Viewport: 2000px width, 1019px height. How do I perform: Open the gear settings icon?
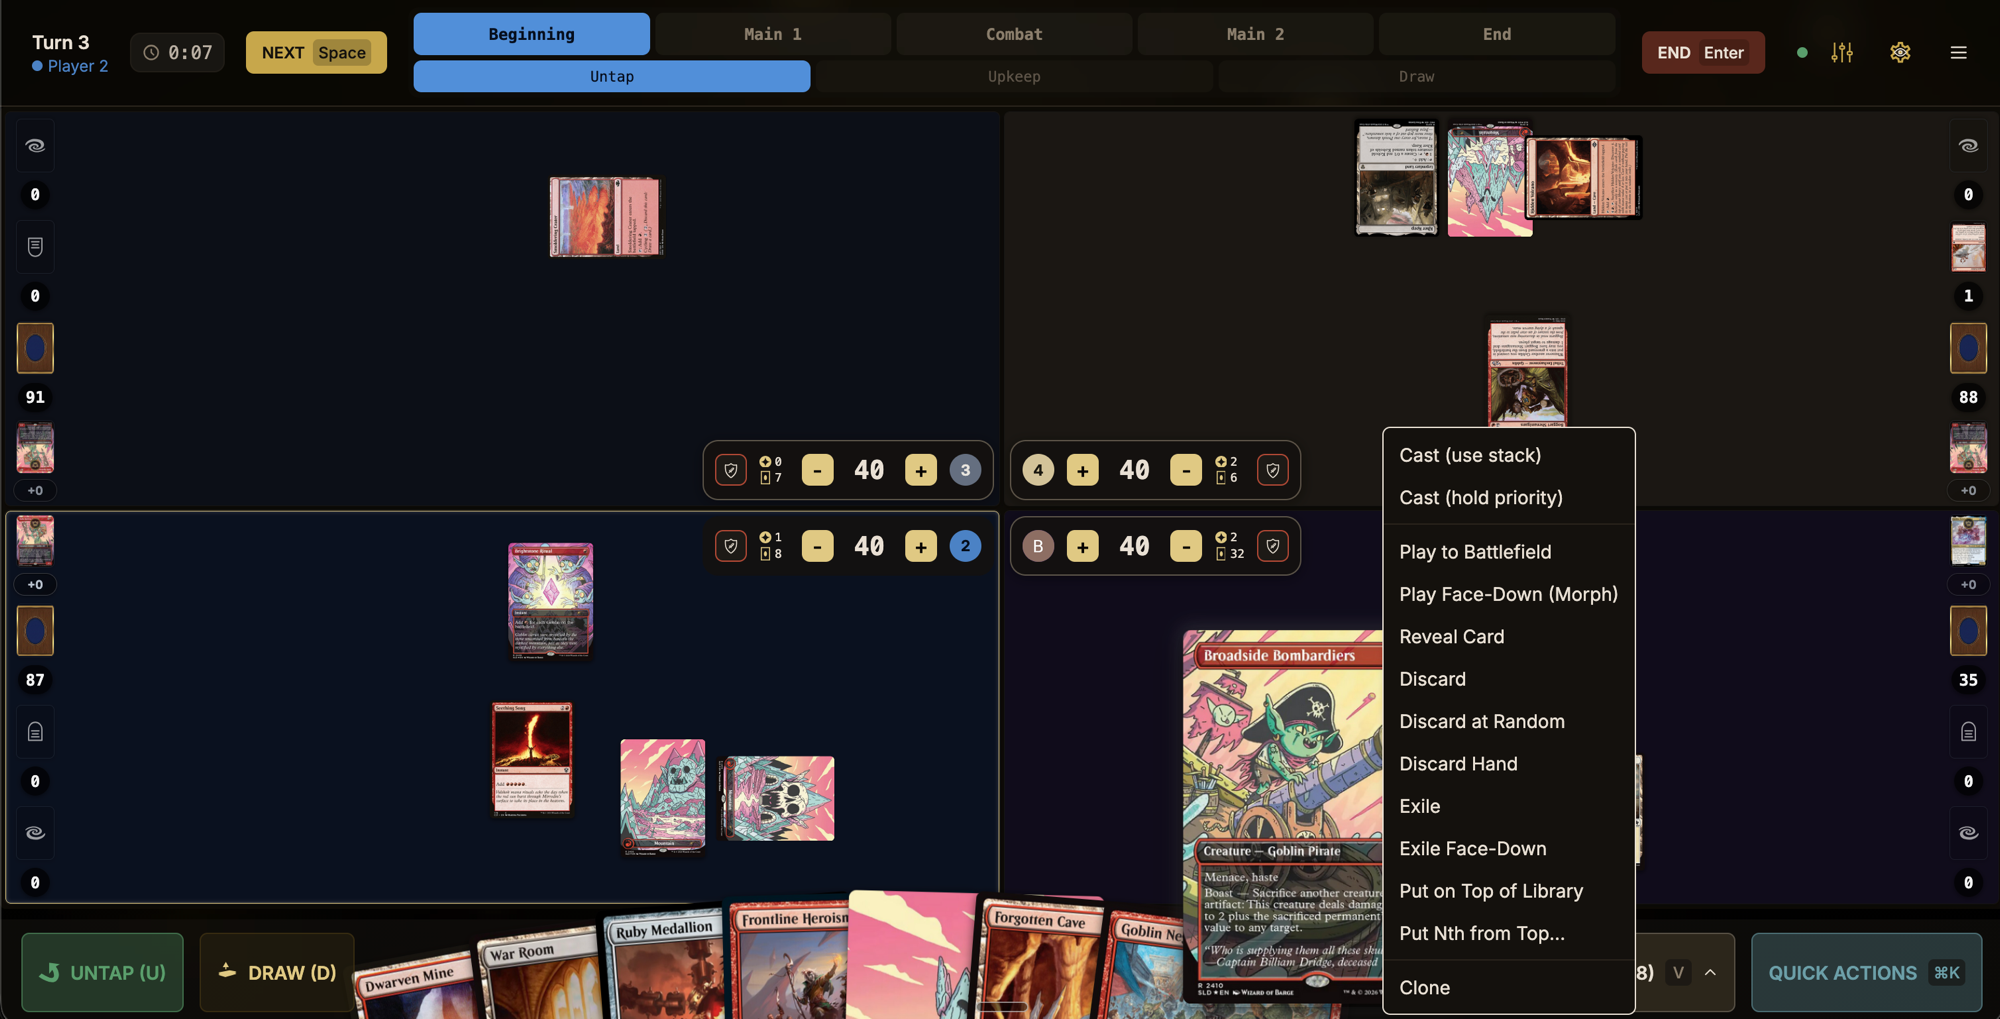coord(1900,53)
